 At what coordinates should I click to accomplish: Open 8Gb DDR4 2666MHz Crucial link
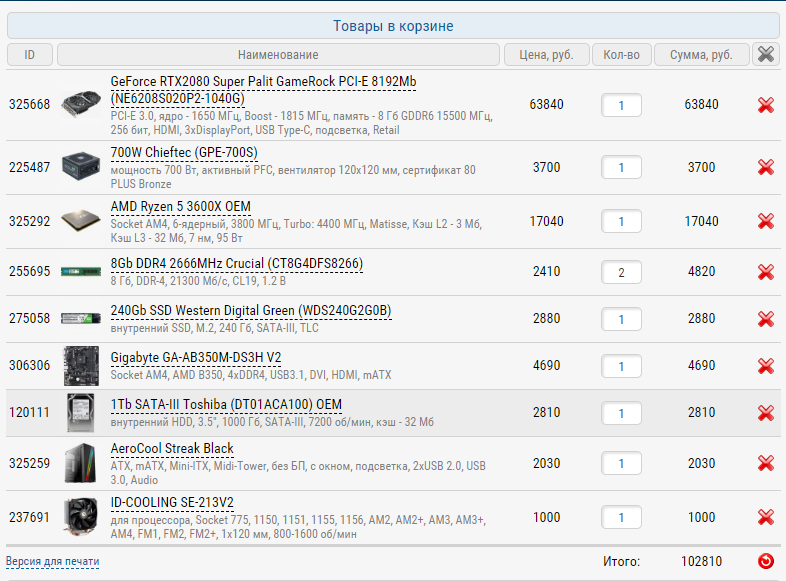[237, 264]
